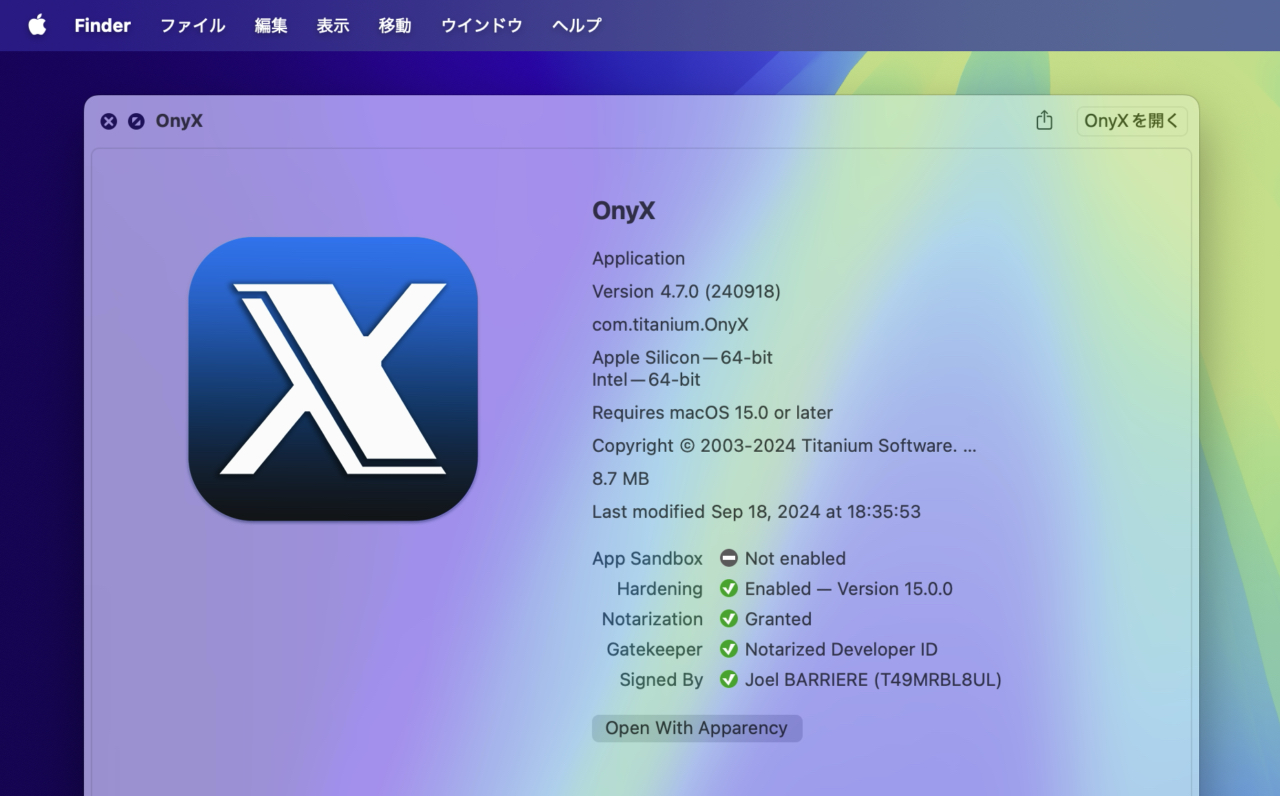The height and width of the screenshot is (796, 1280).
Task: Click the Version 4.7.0 (240918) text
Action: pyautogui.click(x=686, y=292)
